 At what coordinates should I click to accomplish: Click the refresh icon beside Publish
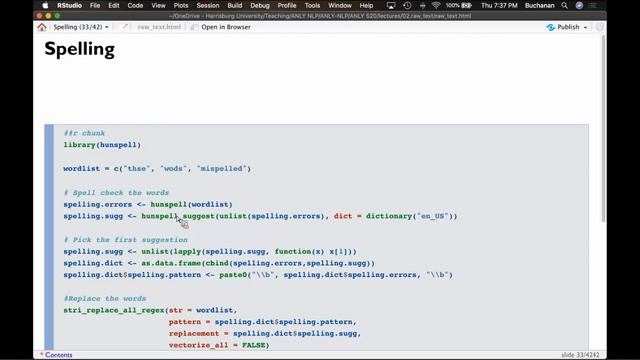pos(599,27)
